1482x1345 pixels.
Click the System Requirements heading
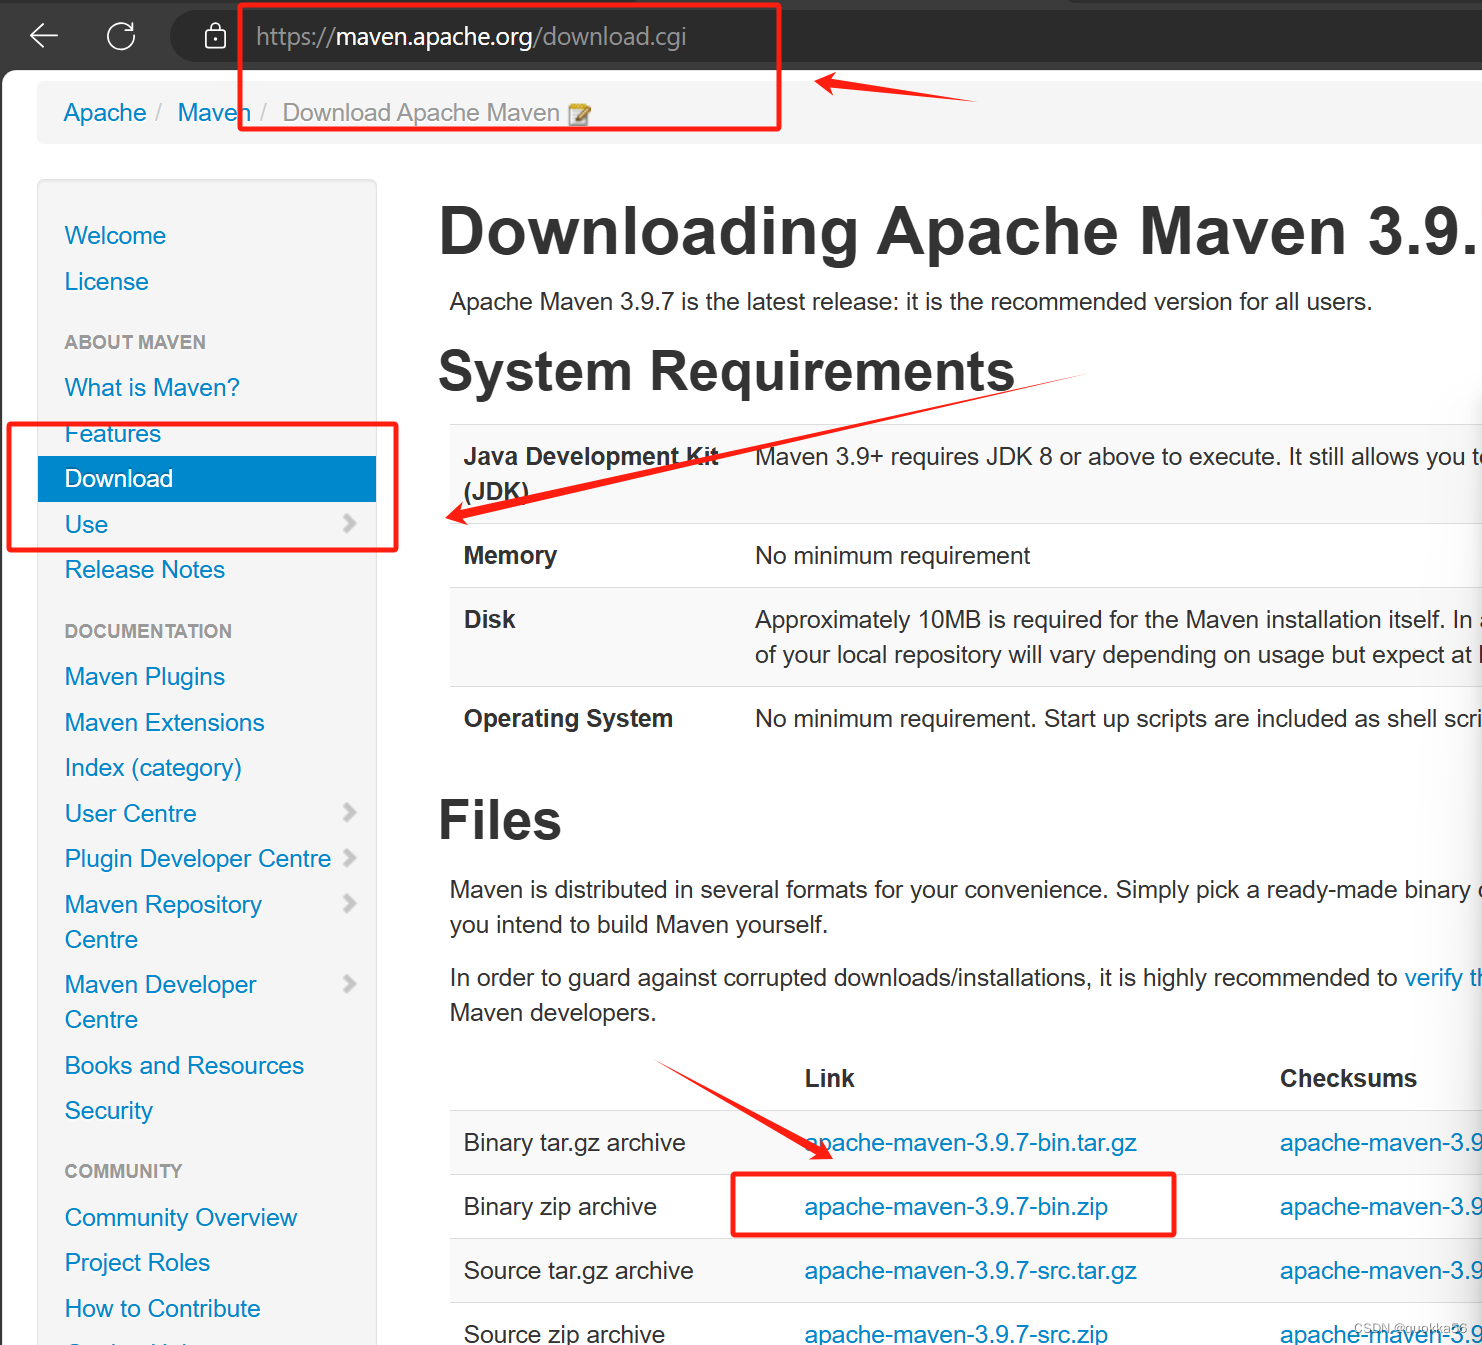[x=726, y=371]
